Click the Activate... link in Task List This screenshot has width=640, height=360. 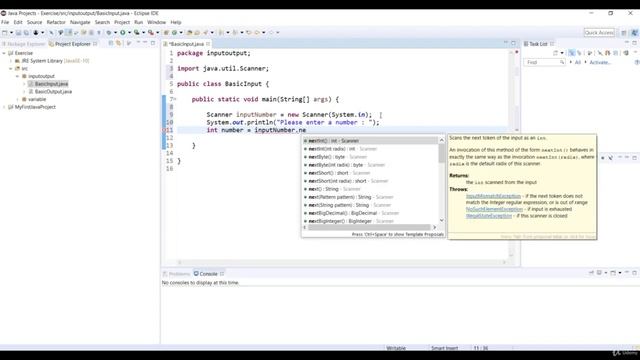click(600, 62)
